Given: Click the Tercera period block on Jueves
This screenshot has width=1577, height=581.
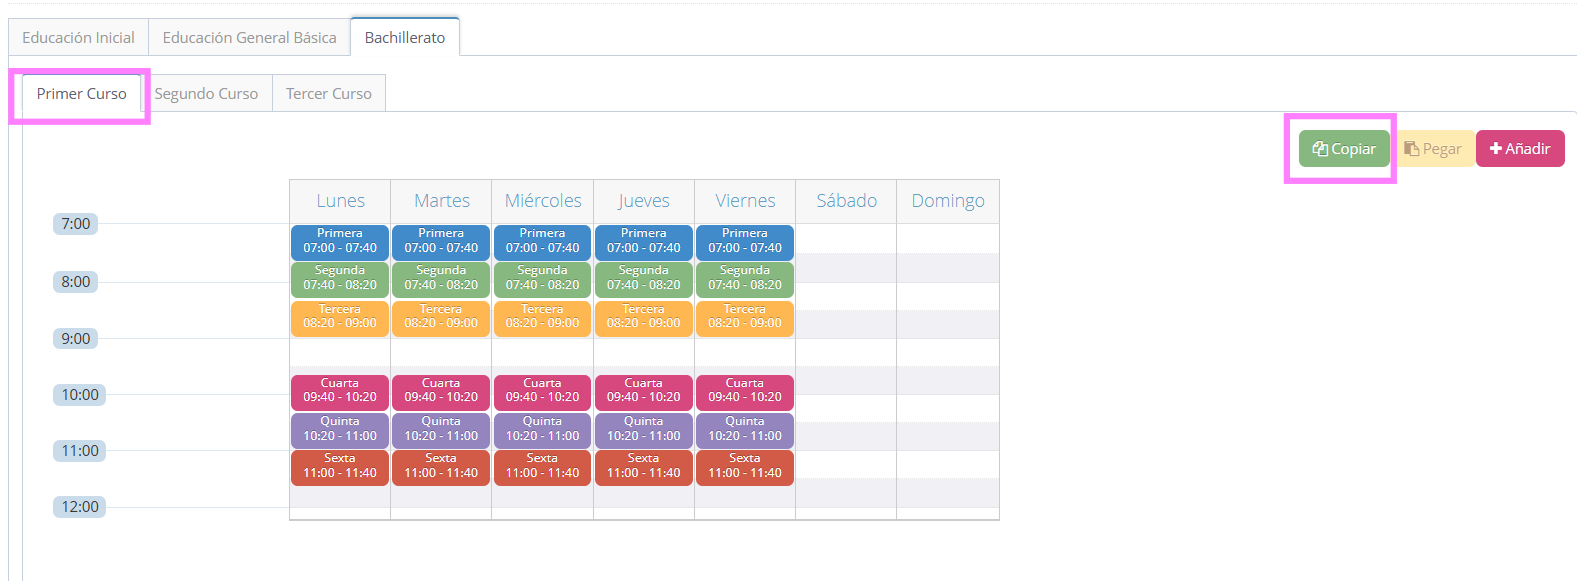Looking at the screenshot, I should (644, 318).
